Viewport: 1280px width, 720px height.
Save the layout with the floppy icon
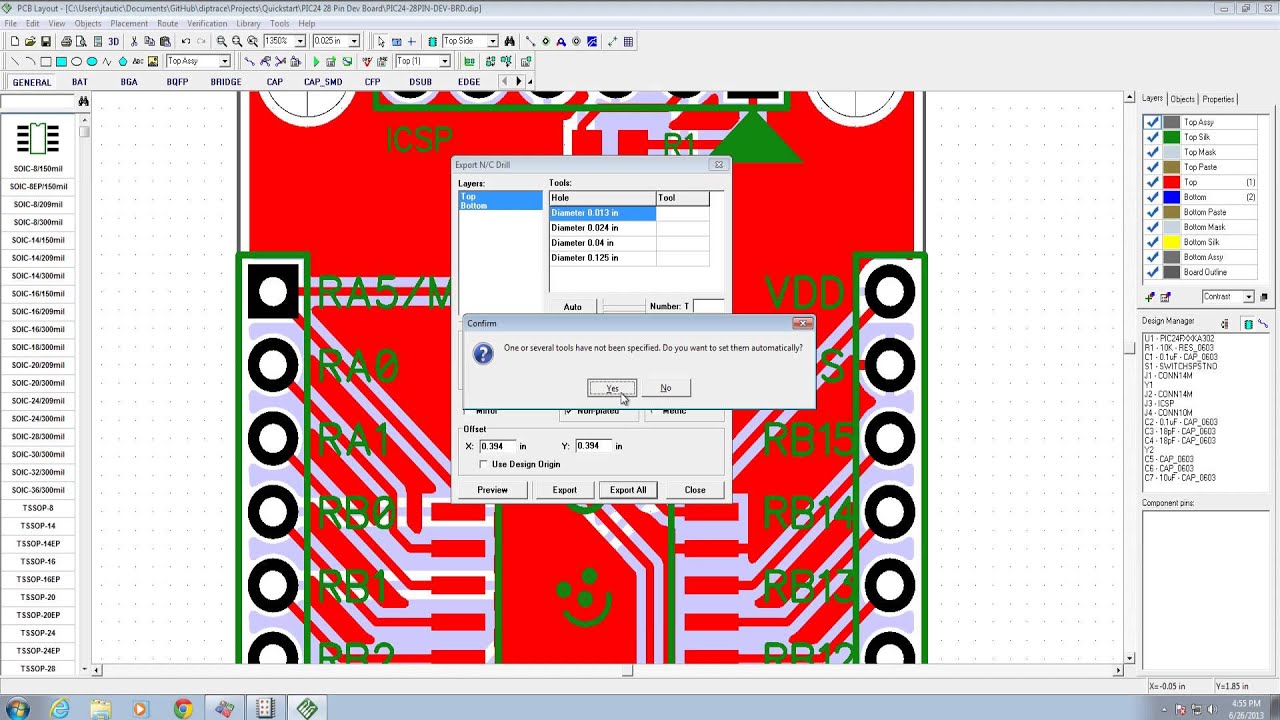(x=46, y=41)
